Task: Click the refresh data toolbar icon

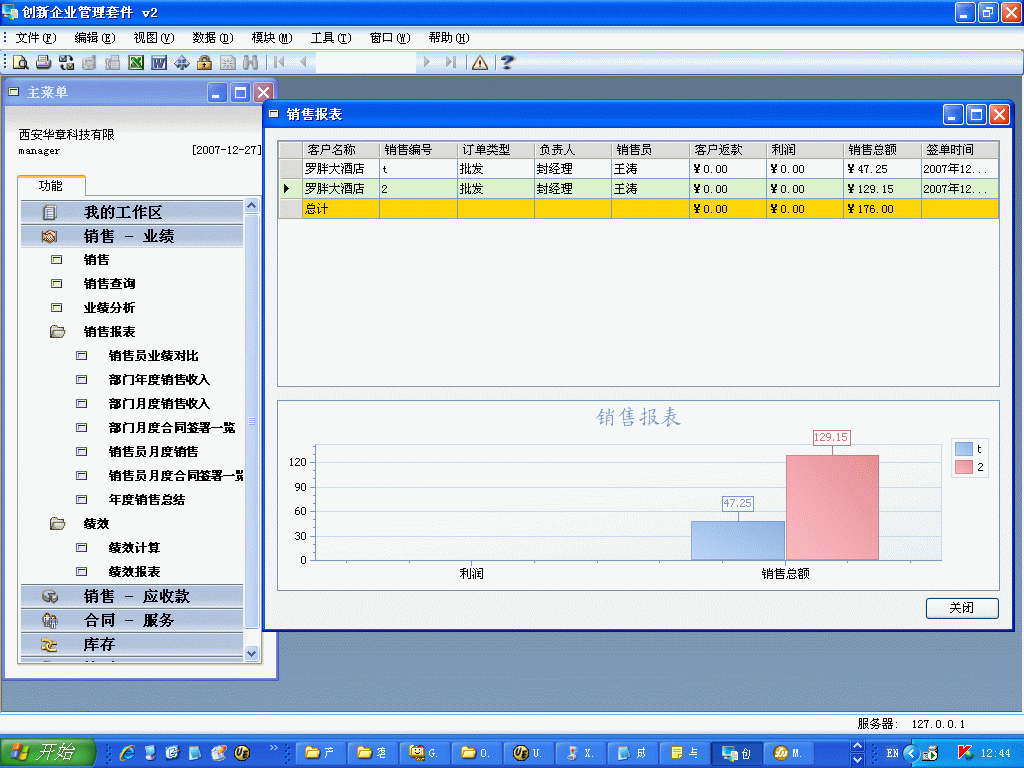Action: pyautogui.click(x=66, y=62)
